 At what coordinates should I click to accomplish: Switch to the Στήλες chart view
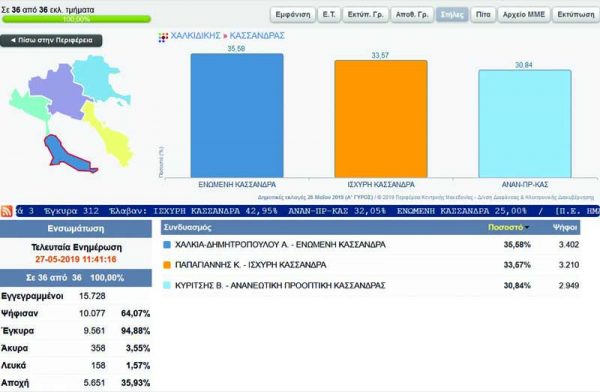coord(452,15)
